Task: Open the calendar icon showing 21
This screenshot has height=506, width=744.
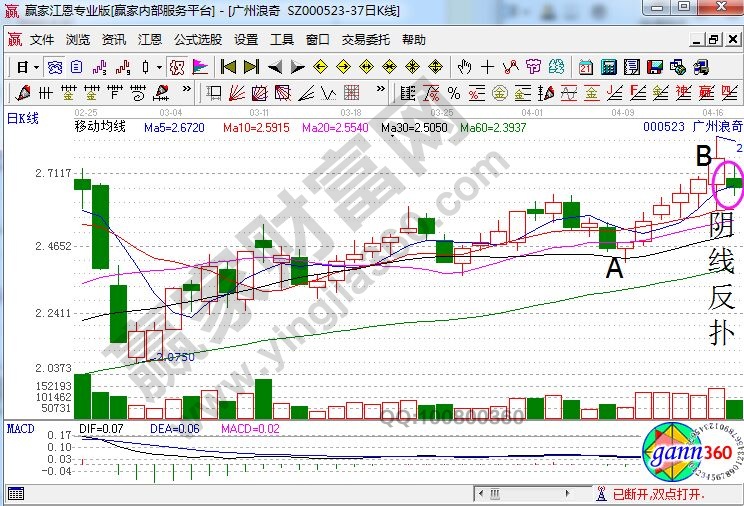Action: click(585, 67)
